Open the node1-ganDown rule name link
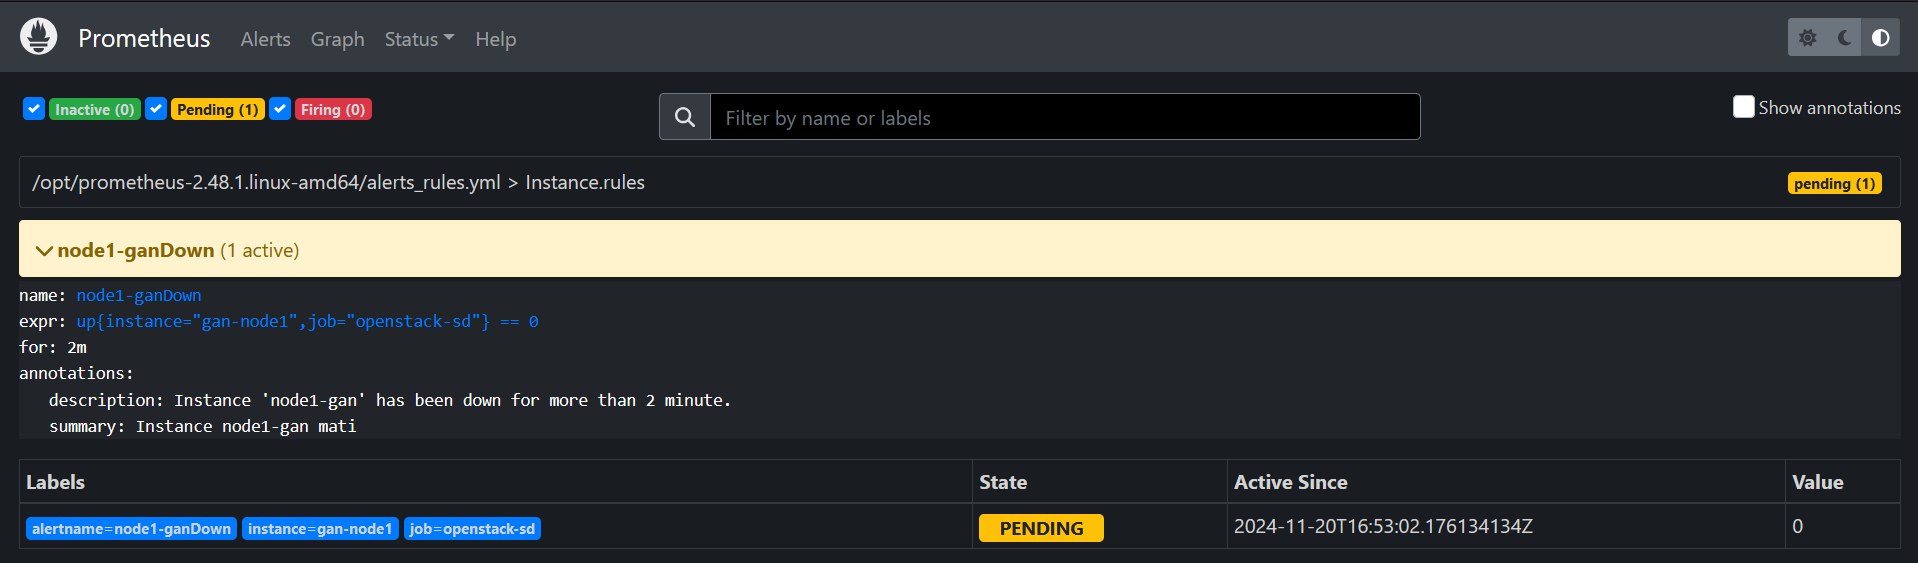Image resolution: width=1918 pixels, height=563 pixels. [x=138, y=295]
